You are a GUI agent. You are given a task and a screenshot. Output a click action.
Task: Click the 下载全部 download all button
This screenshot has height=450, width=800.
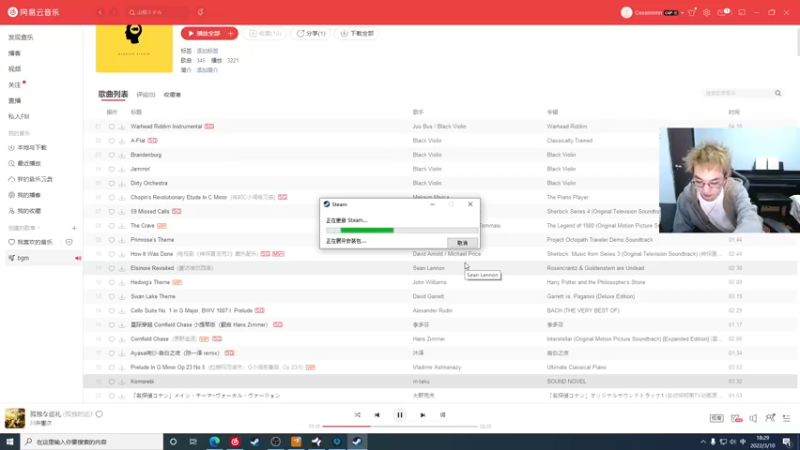[x=357, y=33]
